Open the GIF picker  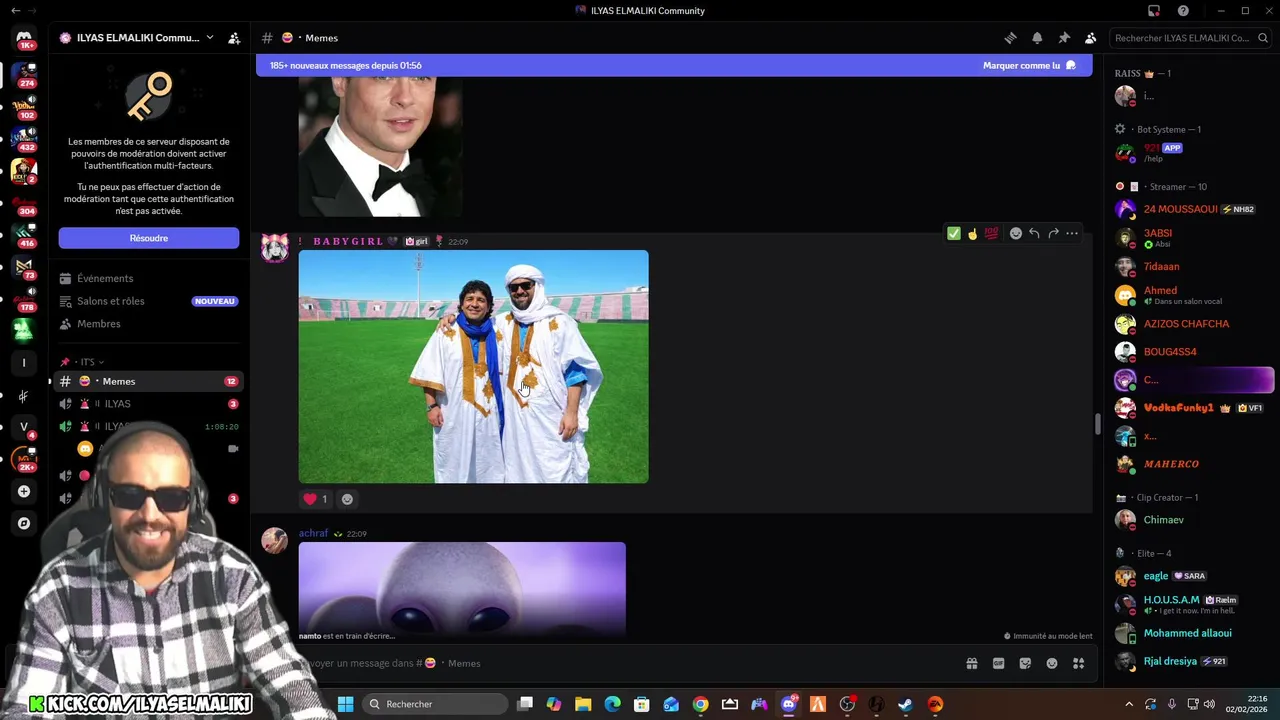998,663
